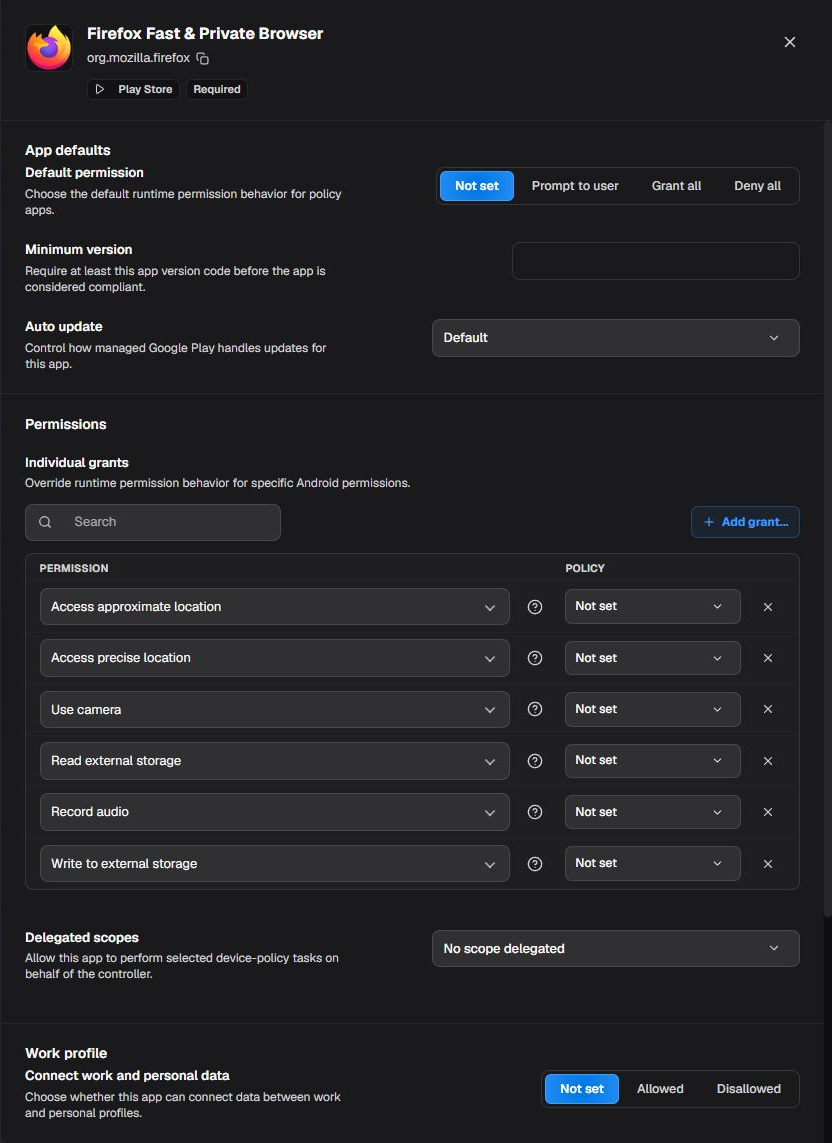Viewport: 832px width, 1143px height.
Task: Open the Auto update dropdown
Action: coord(615,338)
